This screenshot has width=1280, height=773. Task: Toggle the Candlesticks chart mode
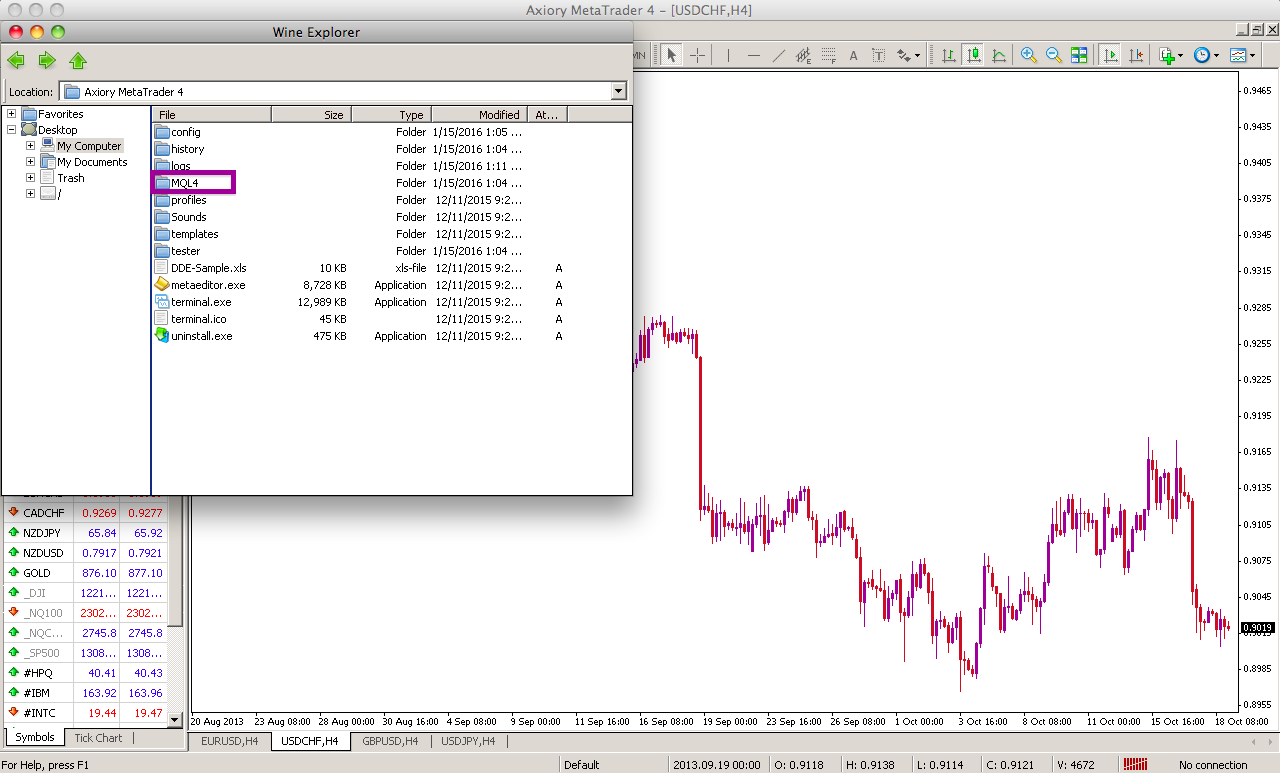click(972, 55)
